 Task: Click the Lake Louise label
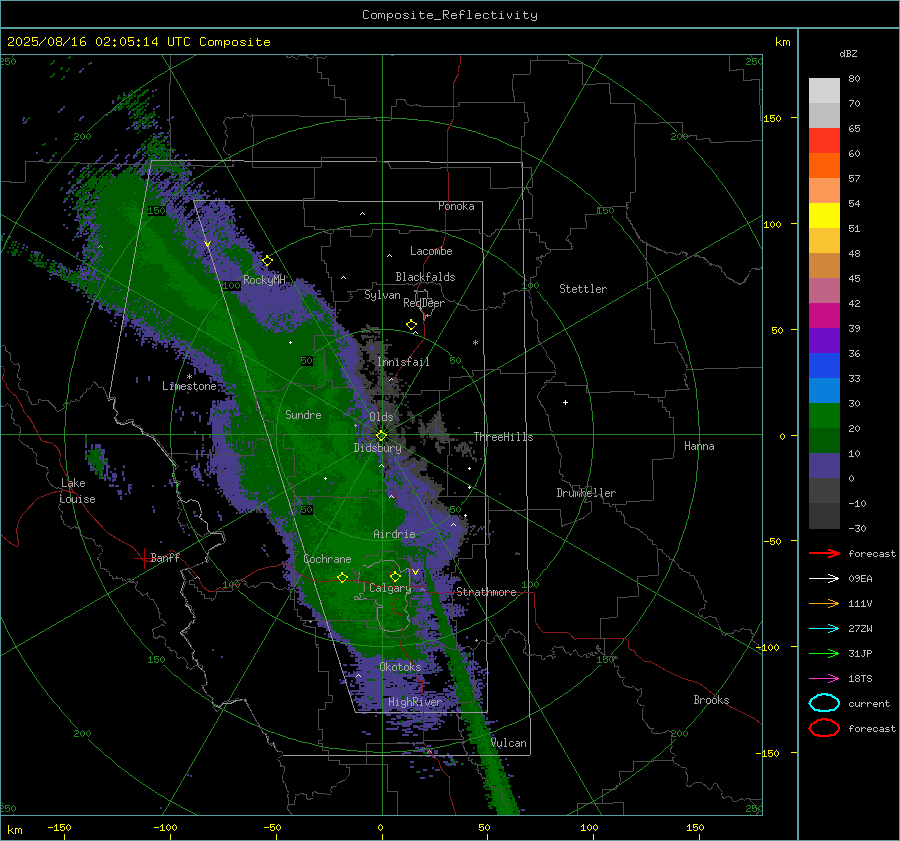[x=77, y=491]
